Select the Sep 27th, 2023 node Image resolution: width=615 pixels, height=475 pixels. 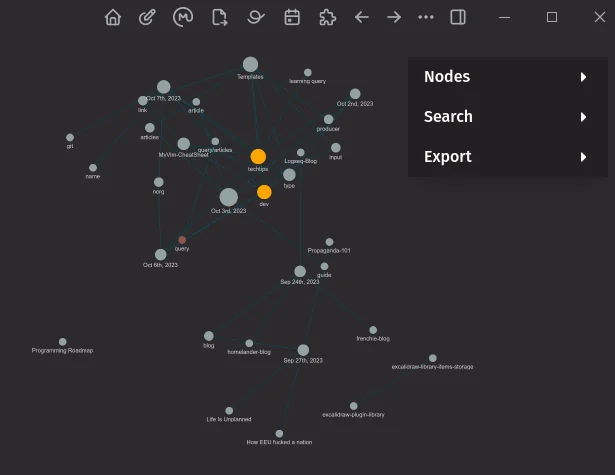point(303,350)
